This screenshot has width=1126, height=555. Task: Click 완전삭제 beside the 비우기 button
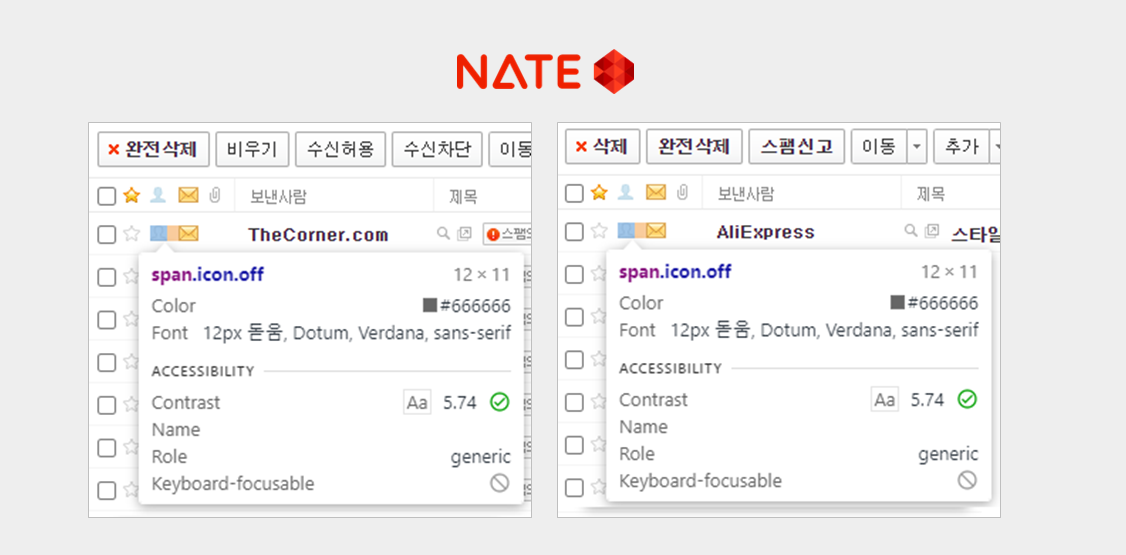153,149
